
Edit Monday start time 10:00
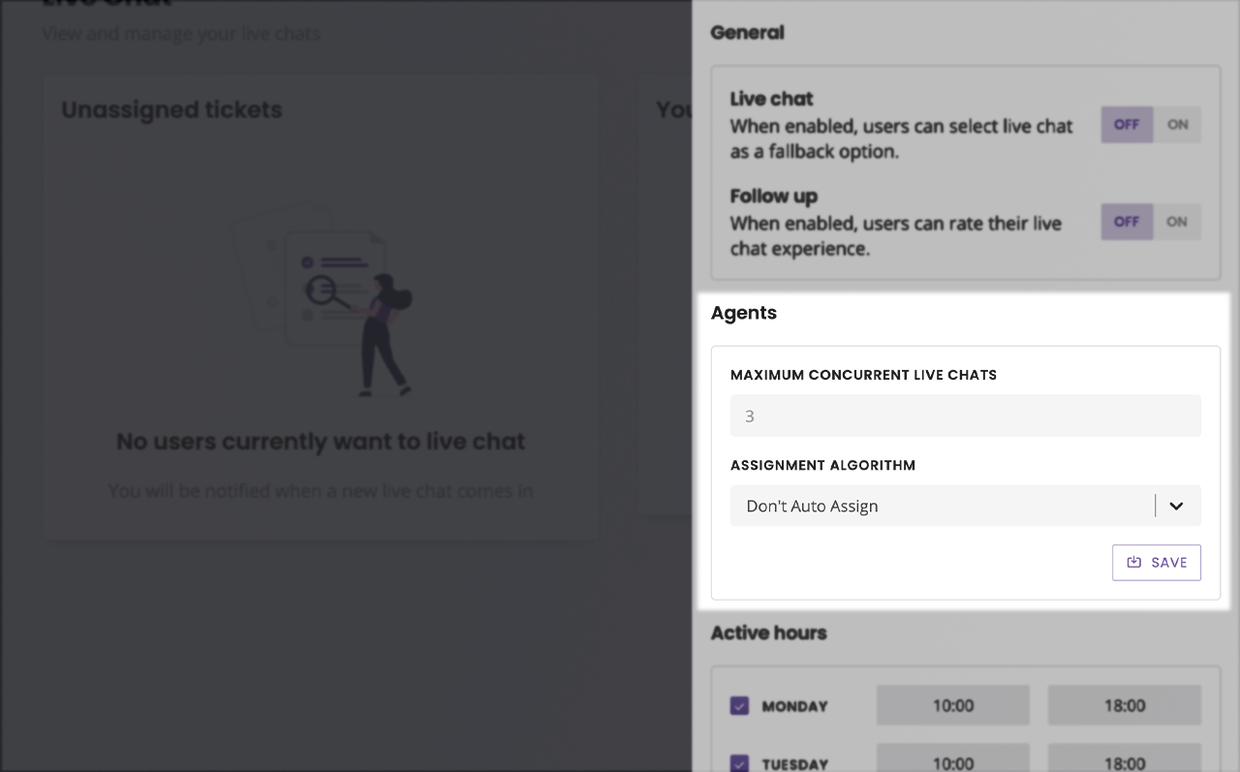pos(953,705)
